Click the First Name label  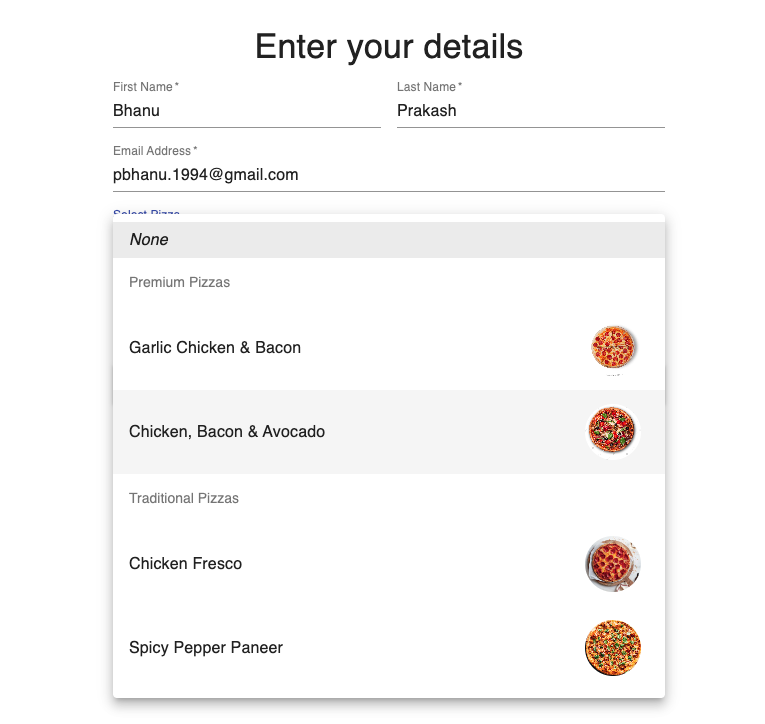[x=144, y=88]
